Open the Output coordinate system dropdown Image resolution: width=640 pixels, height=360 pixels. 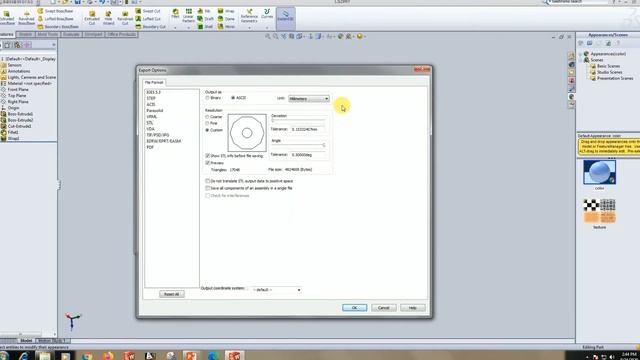pyautogui.click(x=276, y=290)
